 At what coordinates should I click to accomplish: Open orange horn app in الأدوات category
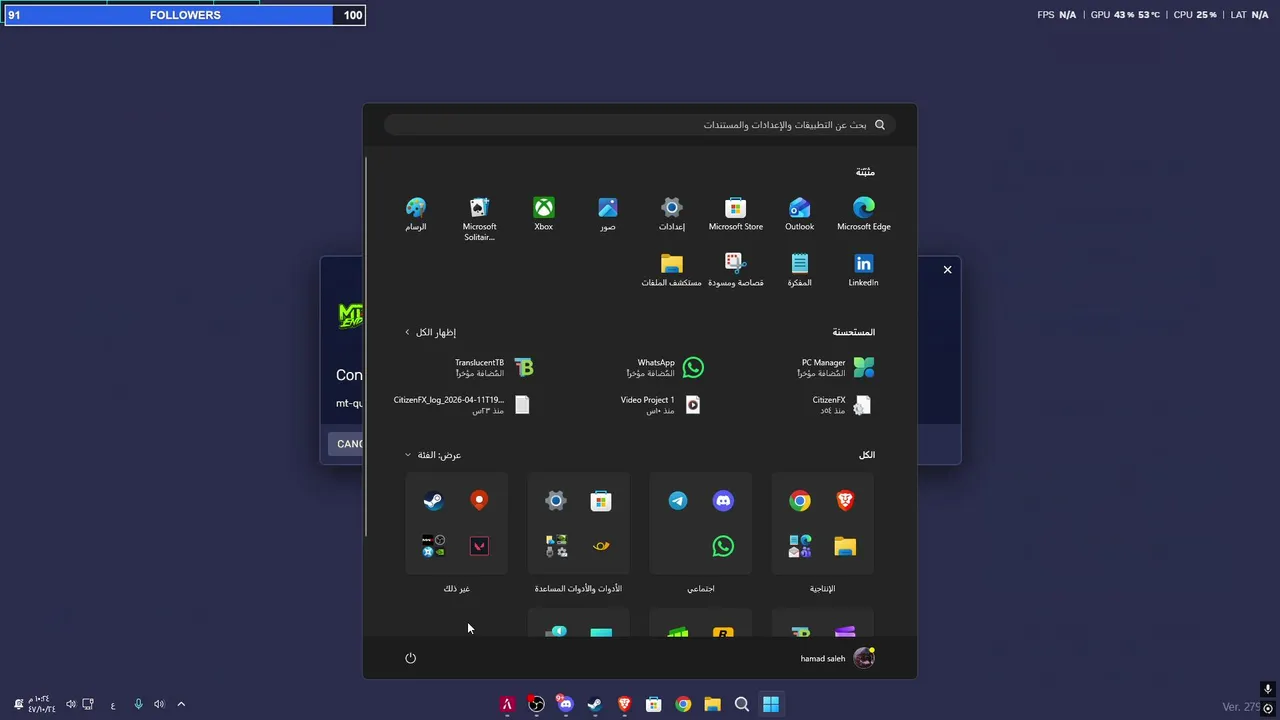601,546
